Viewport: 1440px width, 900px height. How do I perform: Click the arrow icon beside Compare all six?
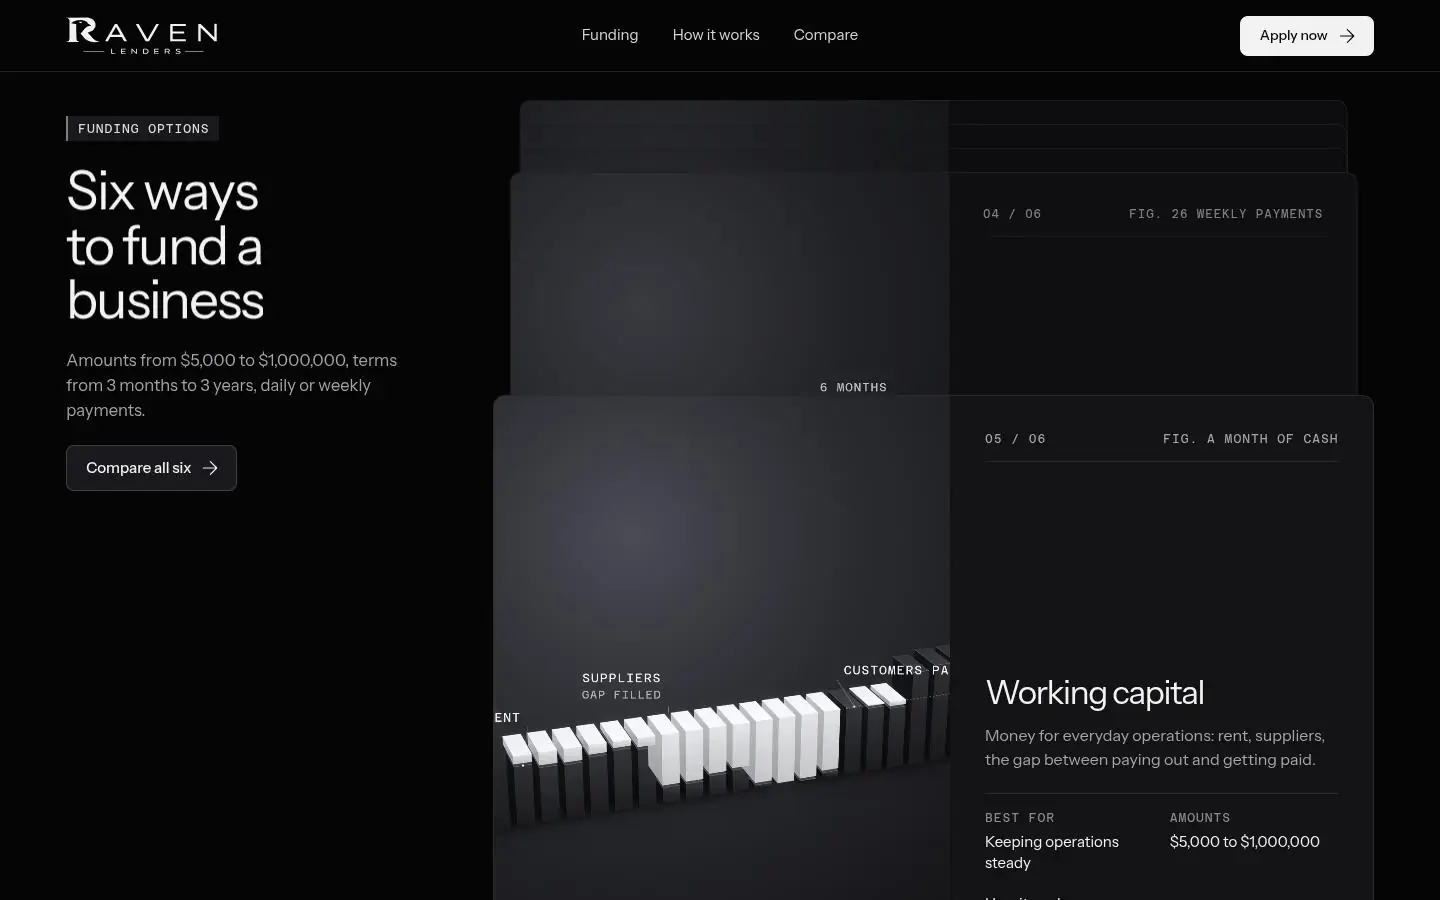point(210,468)
